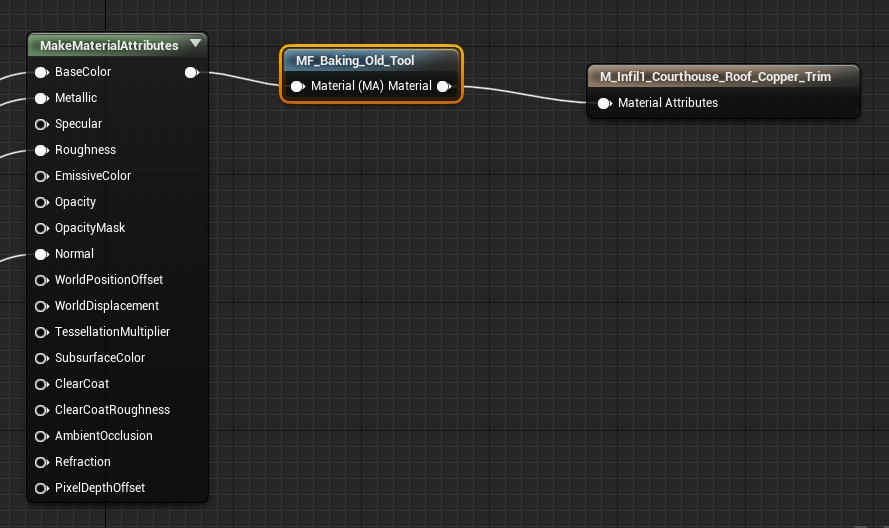Click the ClearCoatRoughness input pin
This screenshot has height=528, width=889.
click(x=41, y=410)
